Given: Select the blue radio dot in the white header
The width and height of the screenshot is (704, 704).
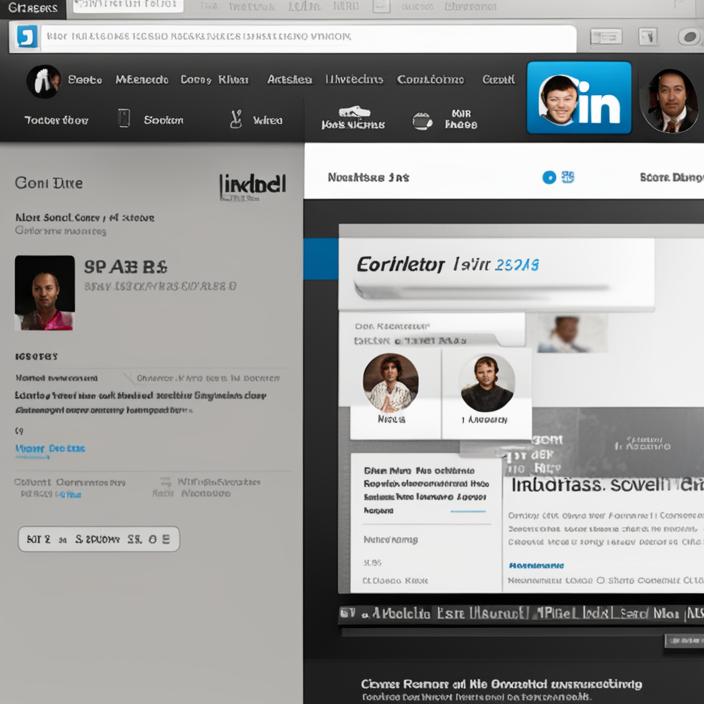Looking at the screenshot, I should tap(549, 177).
